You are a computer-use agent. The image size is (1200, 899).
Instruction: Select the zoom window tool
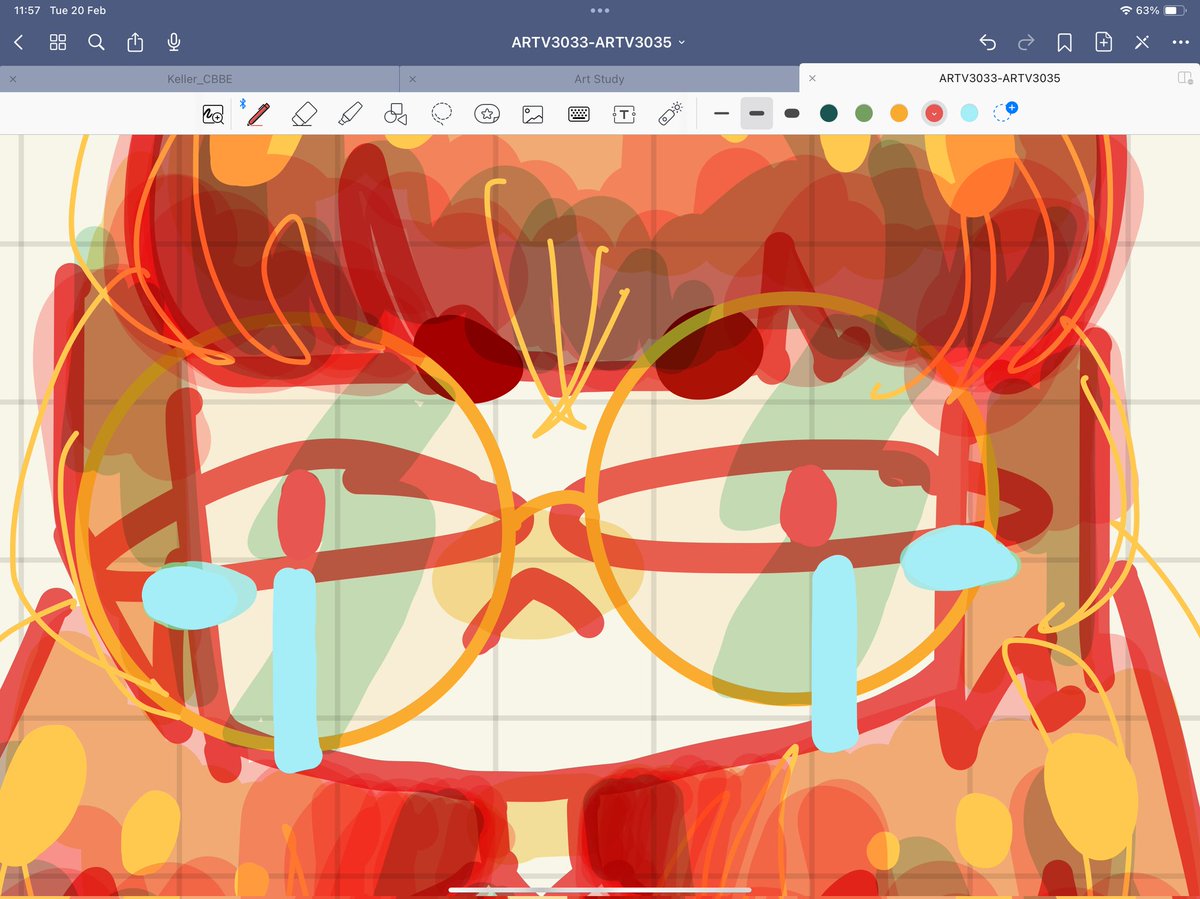(213, 114)
